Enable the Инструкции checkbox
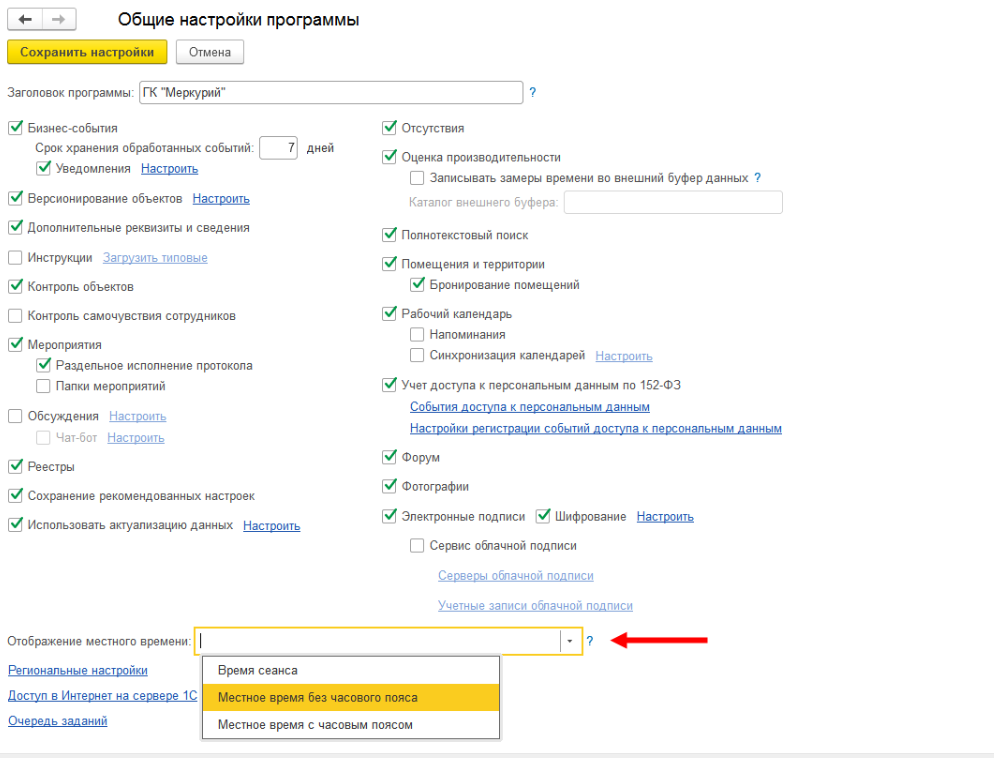 tap(15, 257)
